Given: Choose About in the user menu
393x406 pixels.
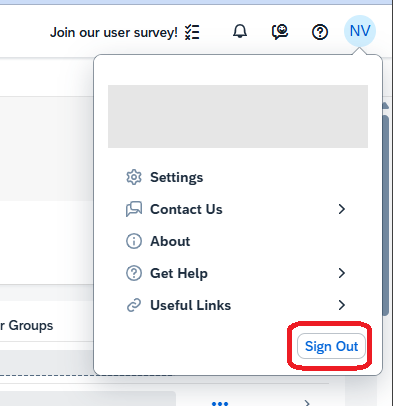Looking at the screenshot, I should point(238,241).
